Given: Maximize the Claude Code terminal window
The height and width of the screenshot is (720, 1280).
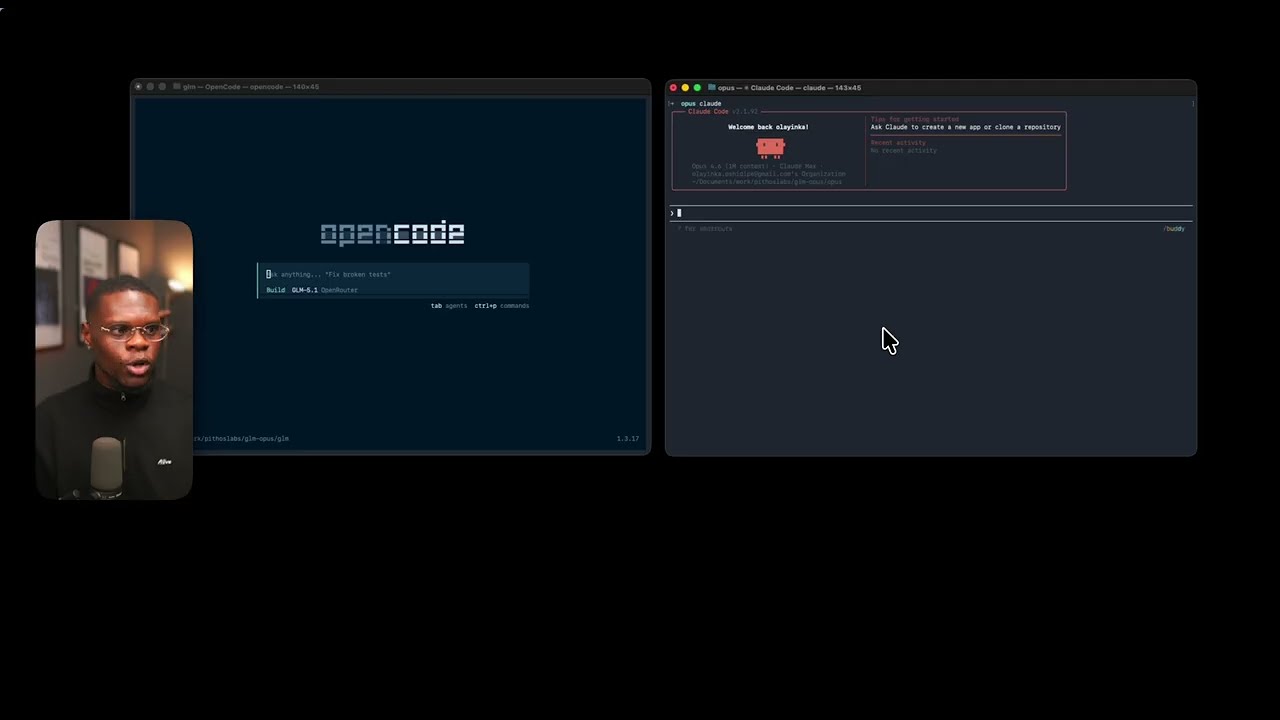Looking at the screenshot, I should tap(697, 88).
